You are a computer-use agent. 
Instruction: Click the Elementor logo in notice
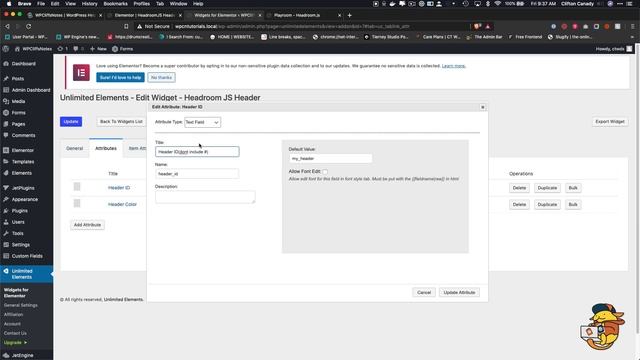81,73
